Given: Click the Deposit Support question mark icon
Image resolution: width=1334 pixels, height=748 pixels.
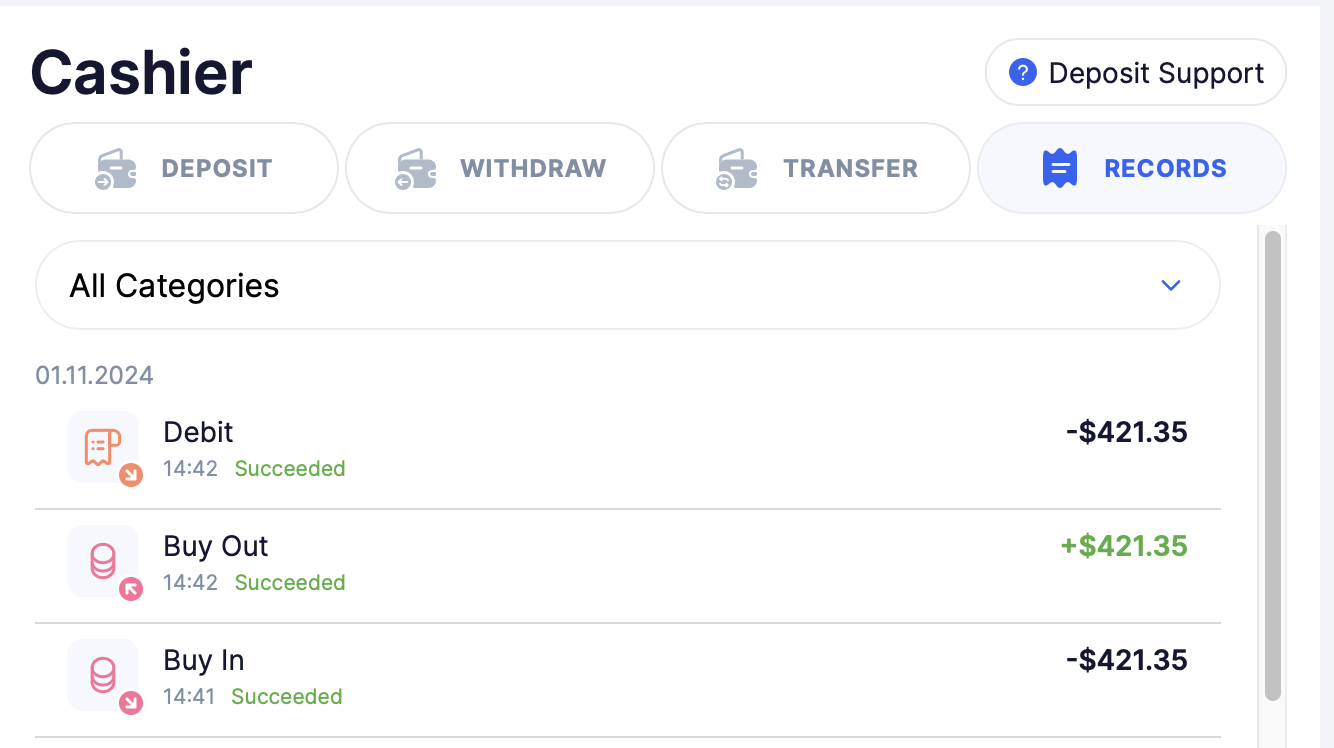Looking at the screenshot, I should 1022,73.
